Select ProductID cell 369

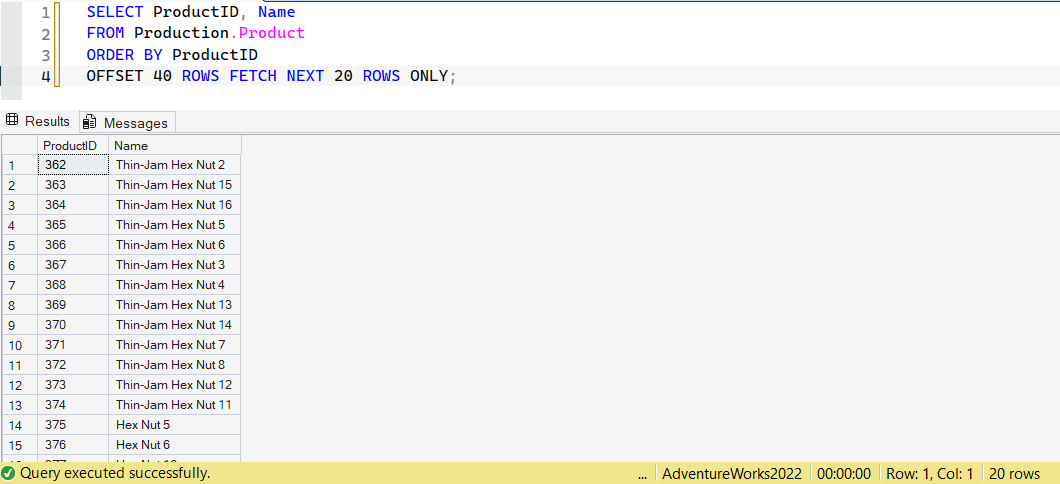pos(73,304)
